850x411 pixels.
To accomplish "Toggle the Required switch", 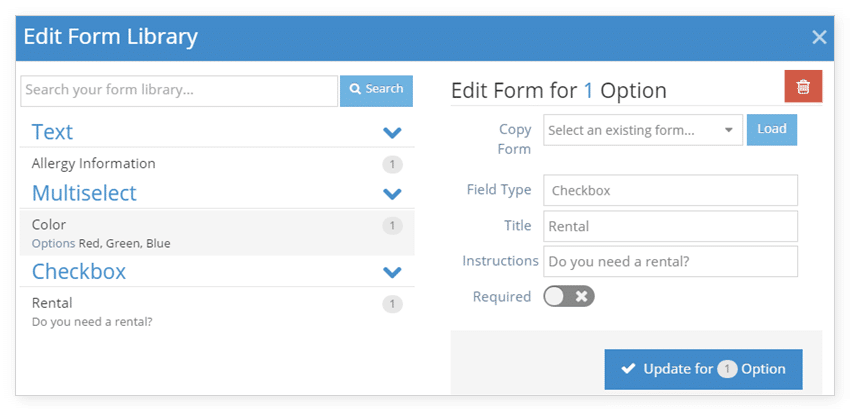I will point(569,297).
